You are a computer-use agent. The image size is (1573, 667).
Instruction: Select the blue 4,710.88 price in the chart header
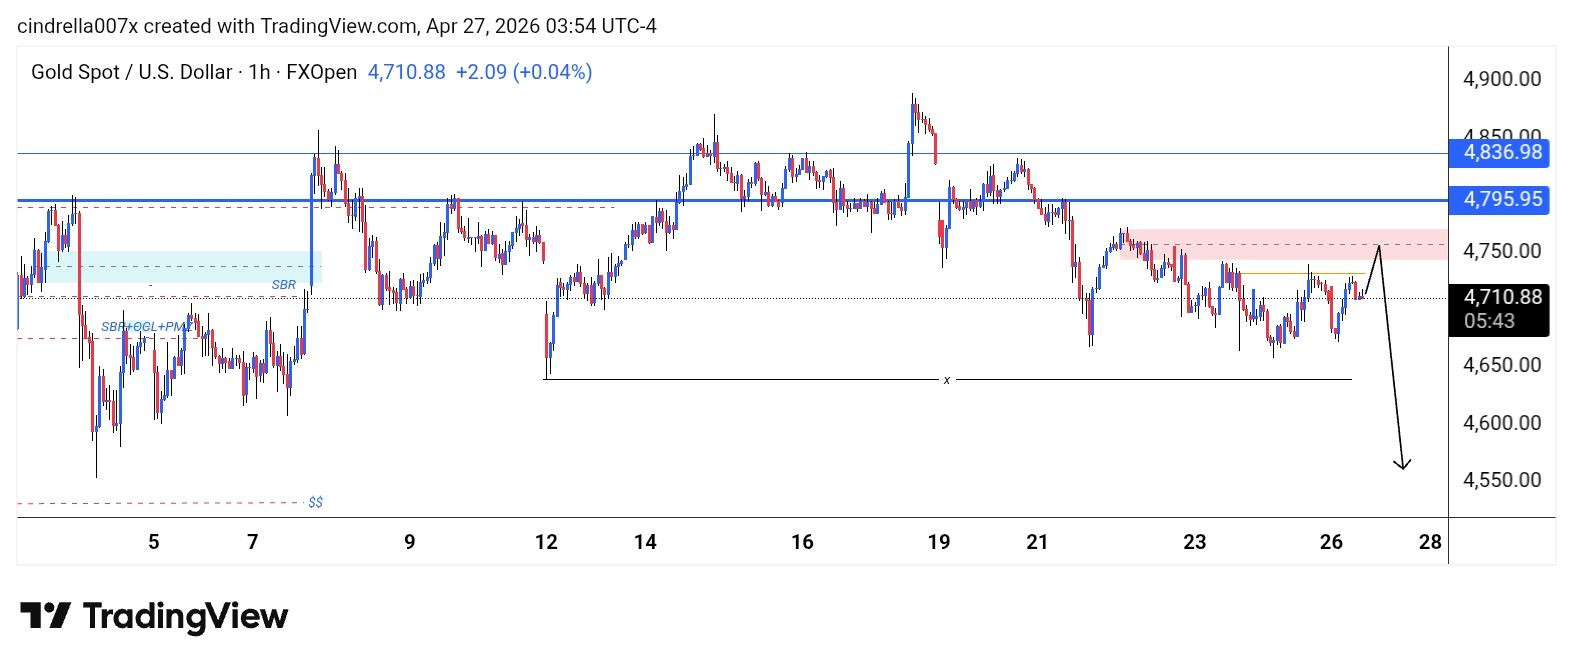click(x=406, y=72)
